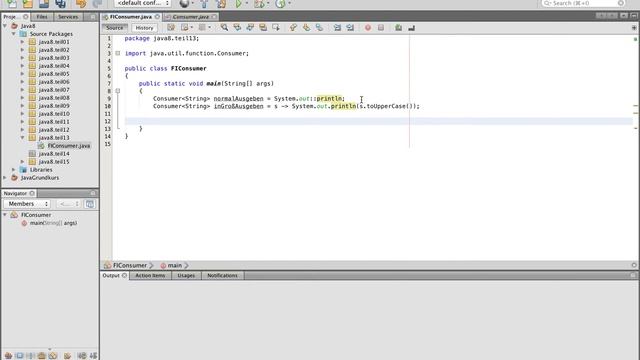This screenshot has height=360, width=640.
Task: Switch to the Notifications tab
Action: point(222,276)
